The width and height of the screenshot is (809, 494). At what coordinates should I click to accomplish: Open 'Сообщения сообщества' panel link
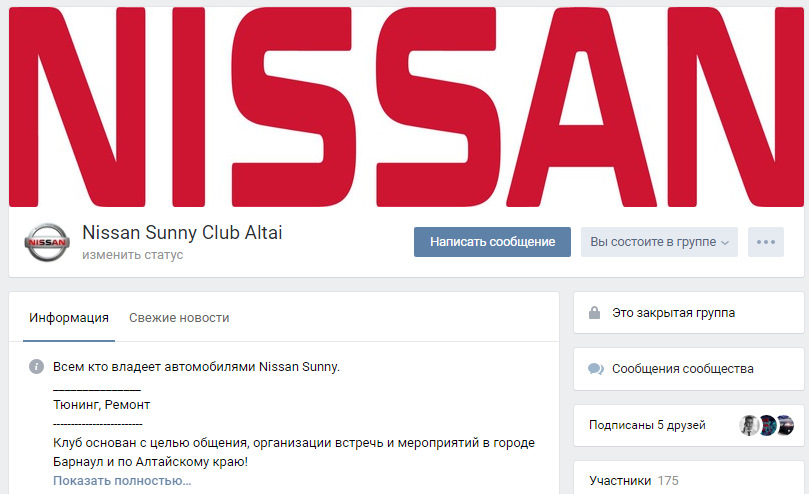tap(683, 369)
